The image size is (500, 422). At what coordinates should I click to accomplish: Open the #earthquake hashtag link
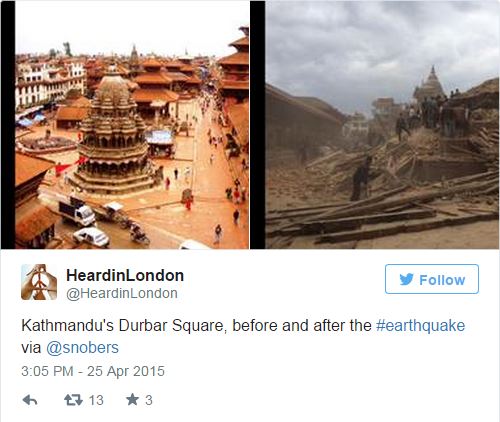point(420,325)
